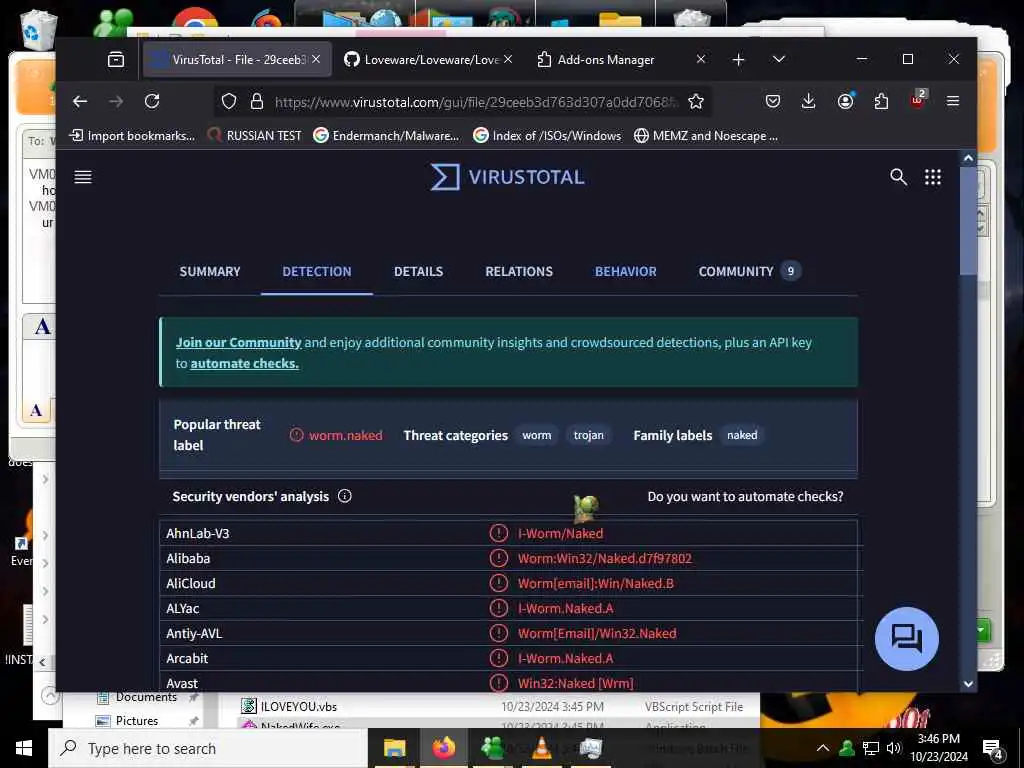Select ILOVEYOU.vbs in File Explorer
This screenshot has height=768, width=1024.
pyautogui.click(x=298, y=707)
